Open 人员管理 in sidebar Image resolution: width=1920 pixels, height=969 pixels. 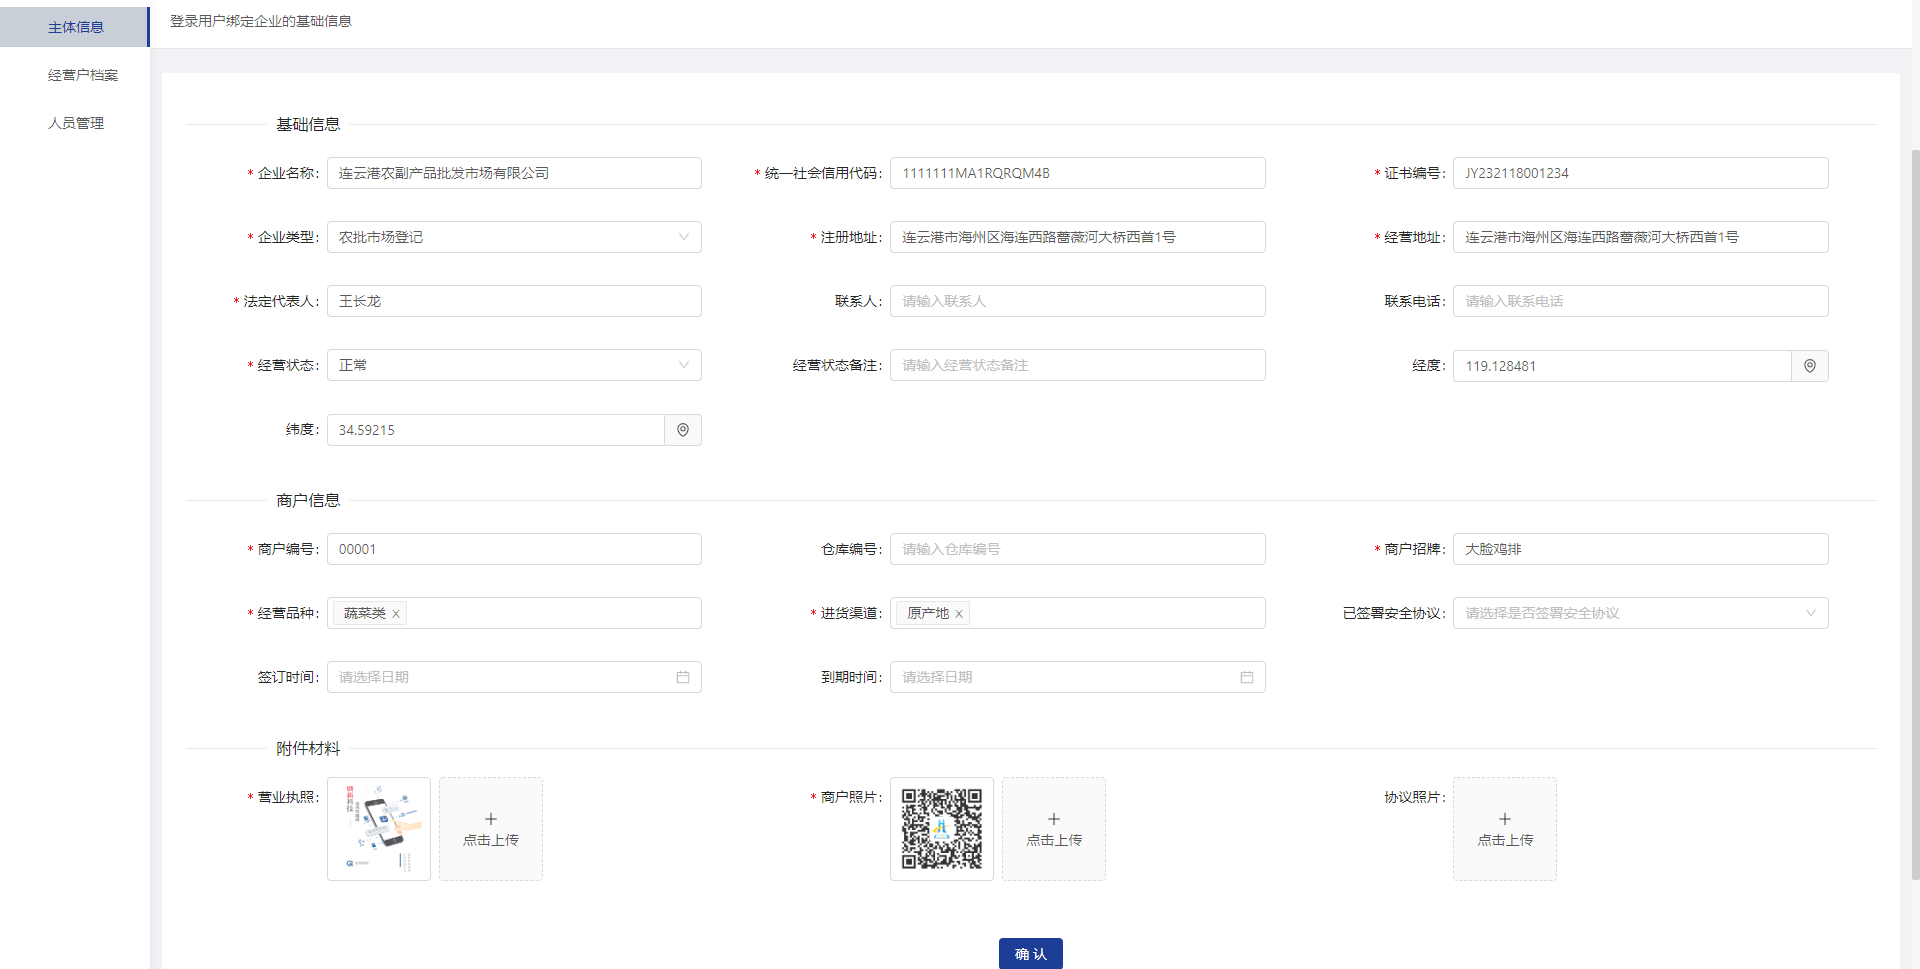76,123
